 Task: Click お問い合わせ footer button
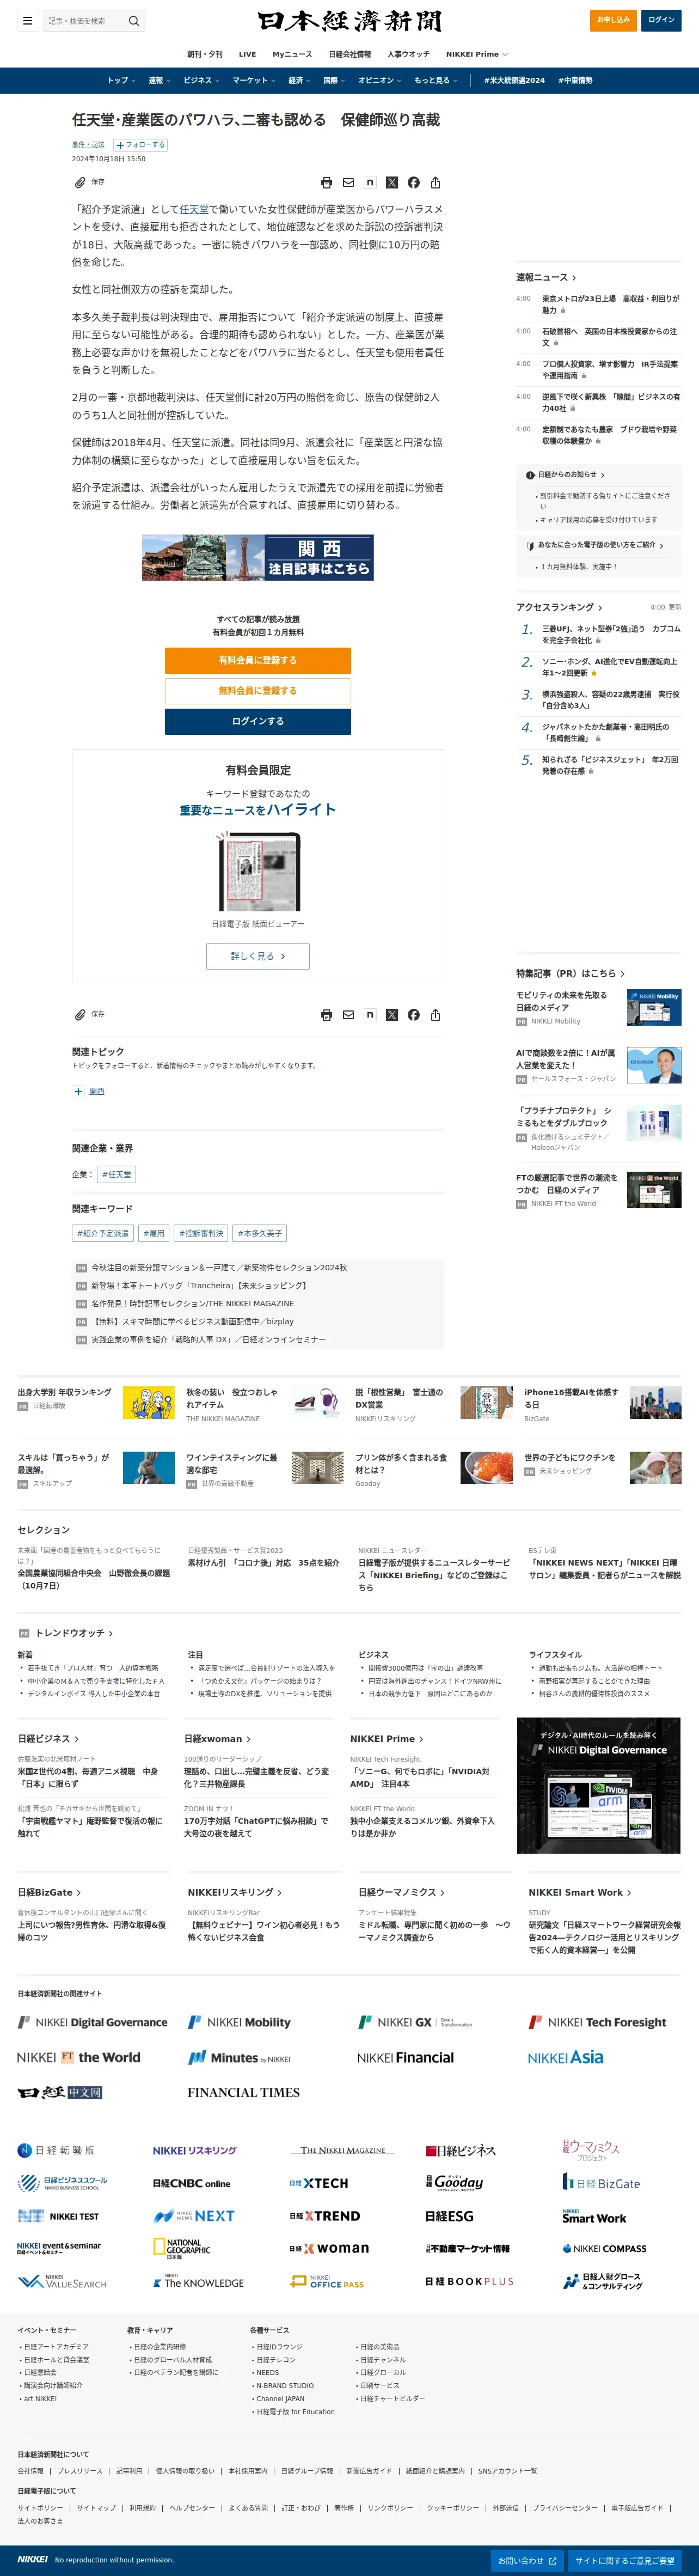pyautogui.click(x=527, y=2561)
